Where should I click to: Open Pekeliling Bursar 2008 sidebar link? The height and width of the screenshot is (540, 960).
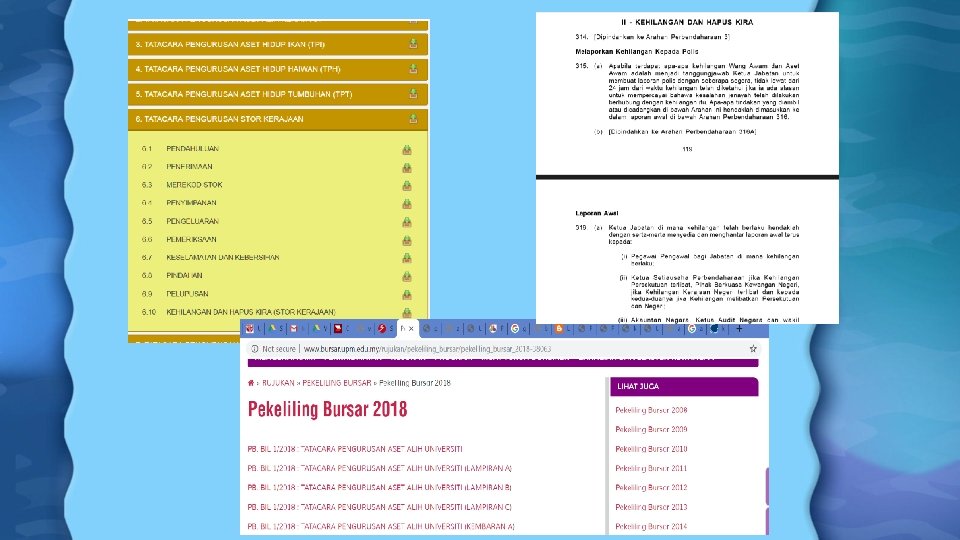pos(651,410)
